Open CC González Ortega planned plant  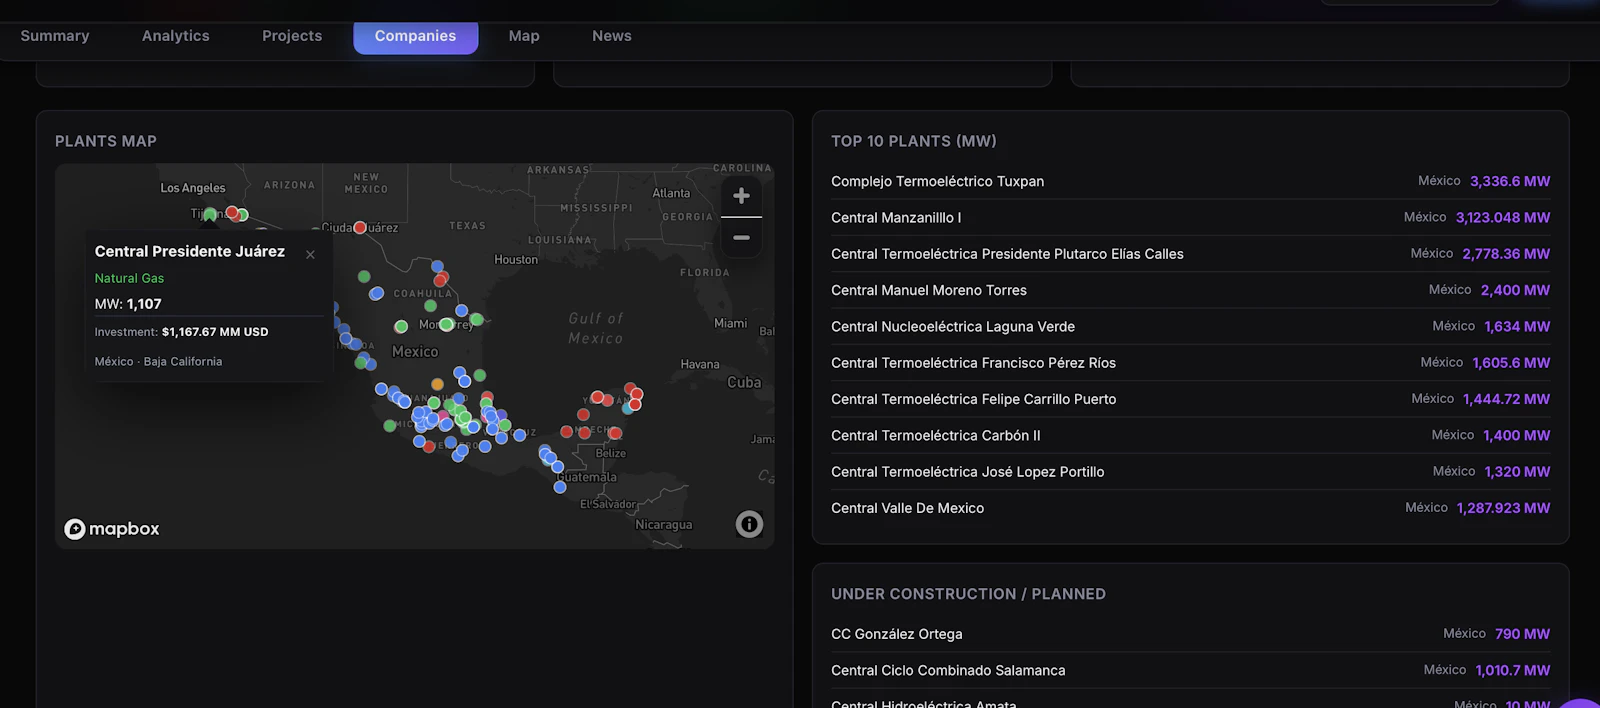coord(1190,634)
